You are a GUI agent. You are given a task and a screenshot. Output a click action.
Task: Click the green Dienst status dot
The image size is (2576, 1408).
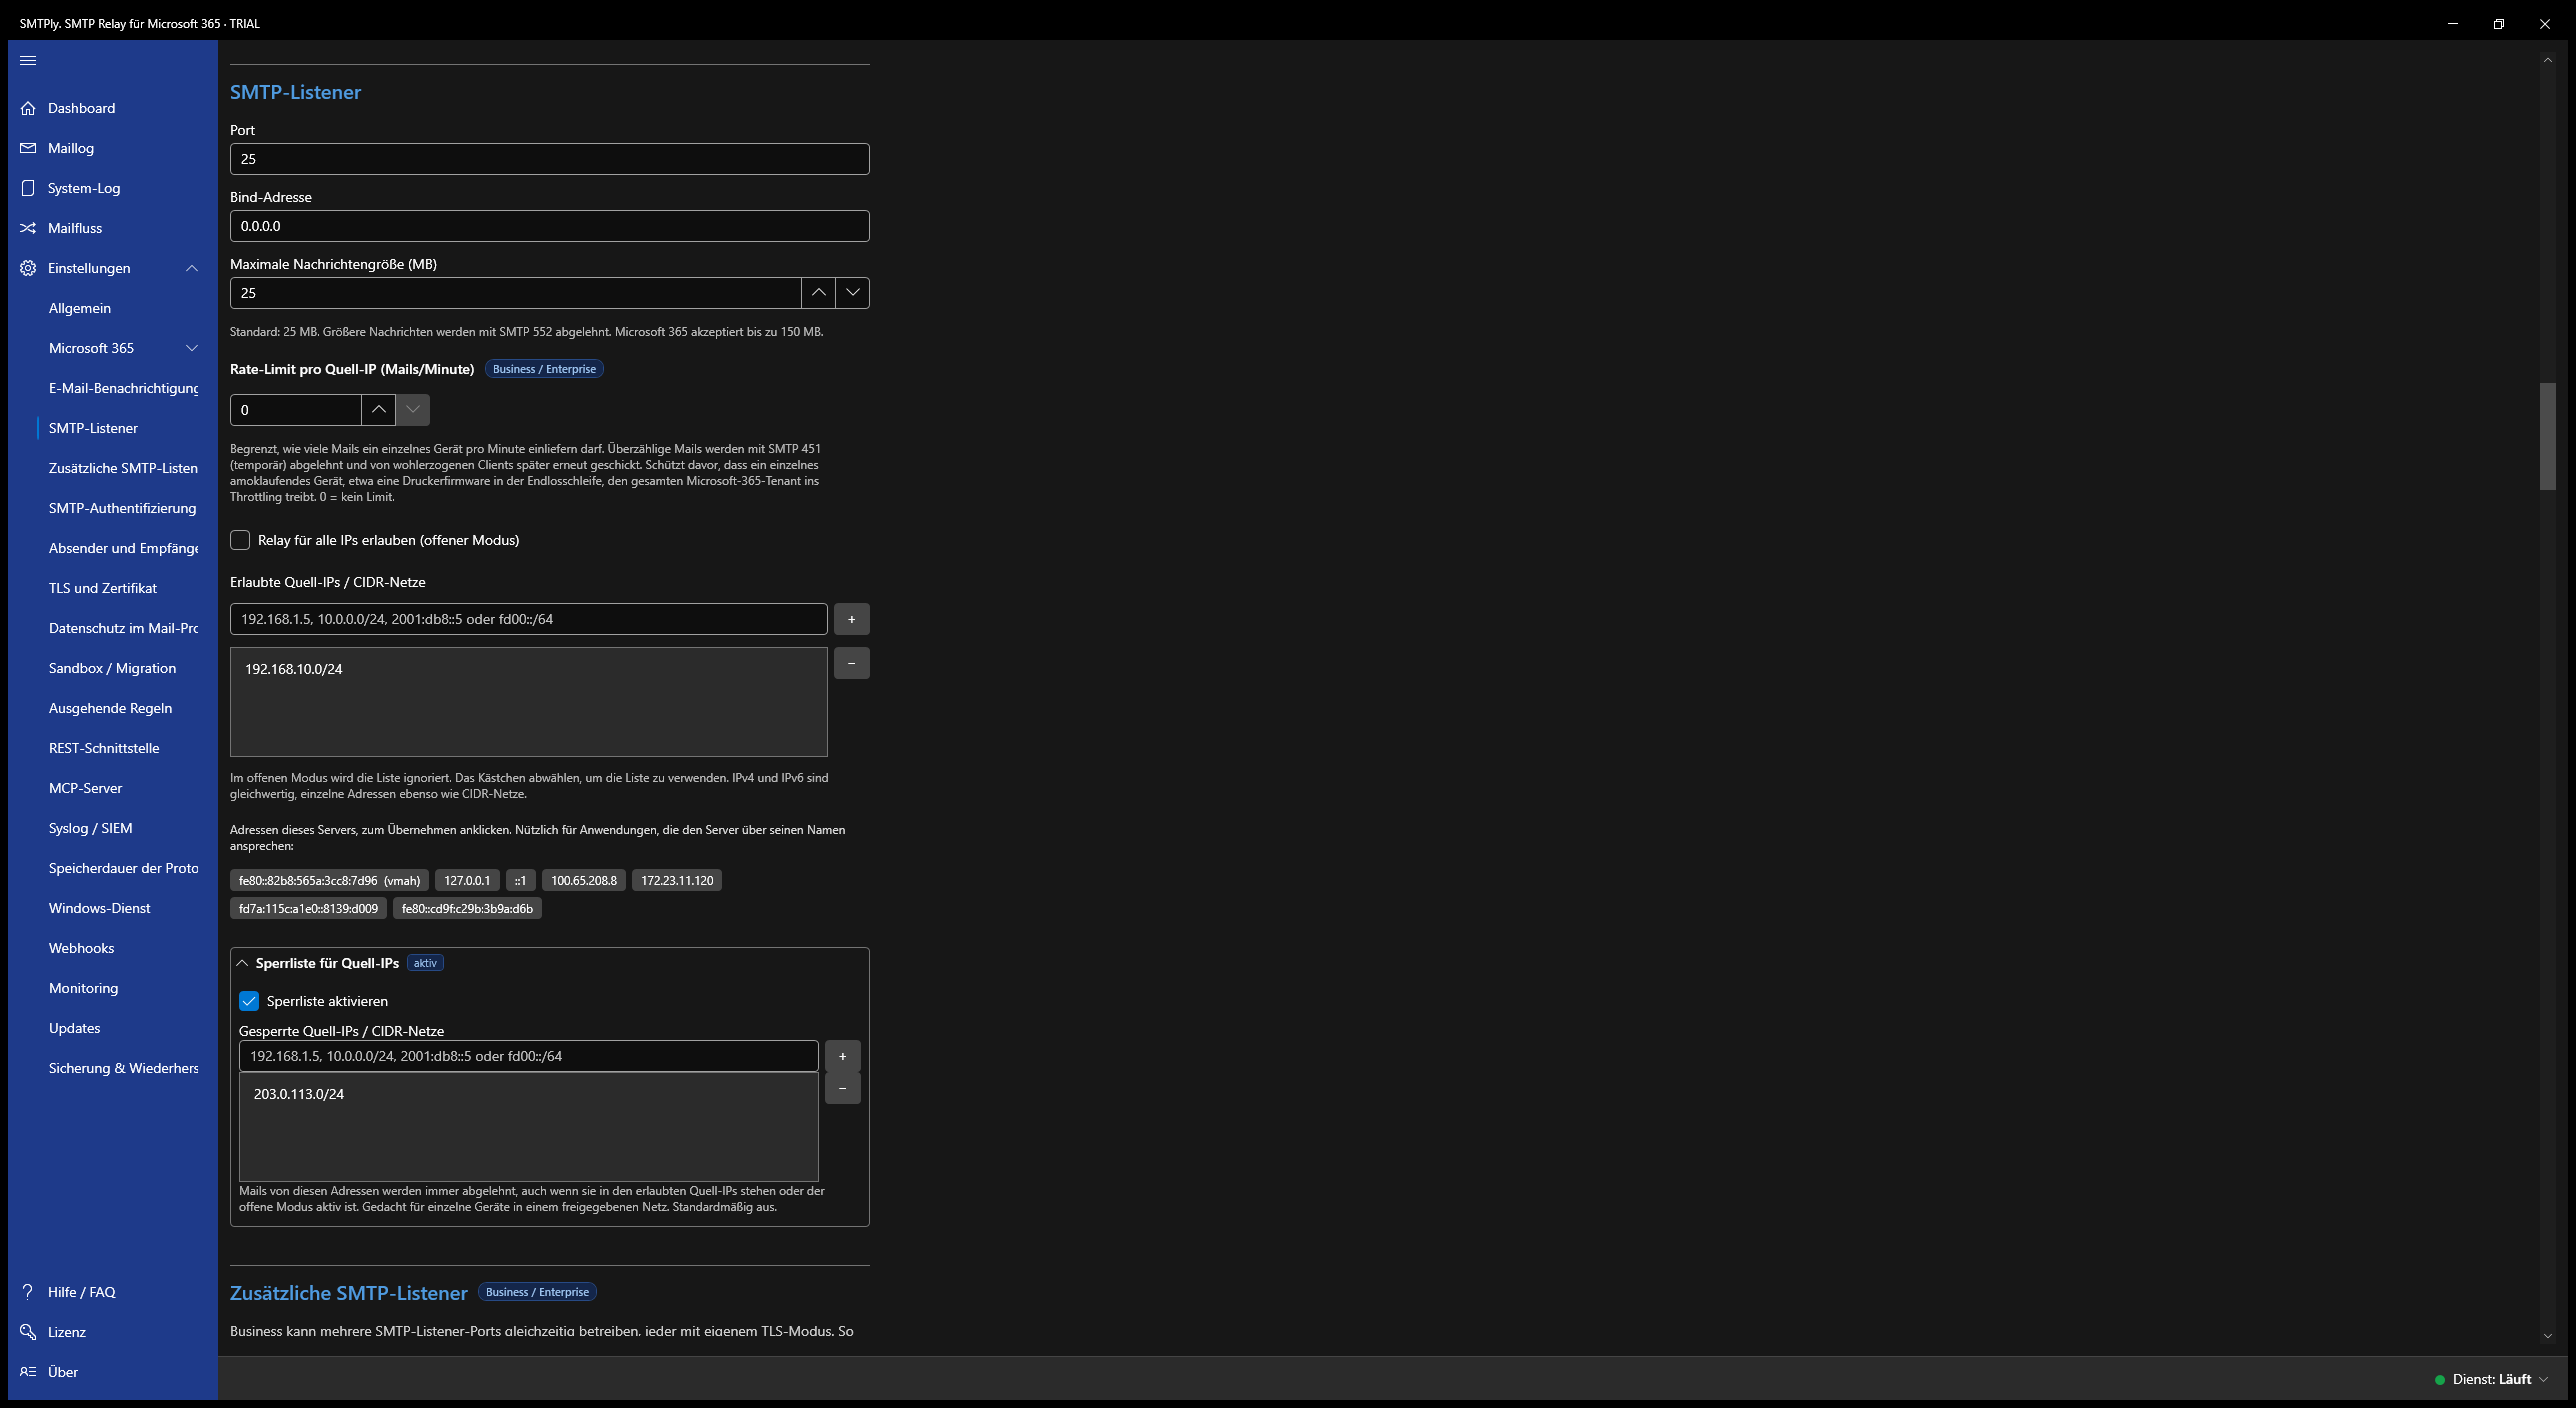pyautogui.click(x=2440, y=1379)
